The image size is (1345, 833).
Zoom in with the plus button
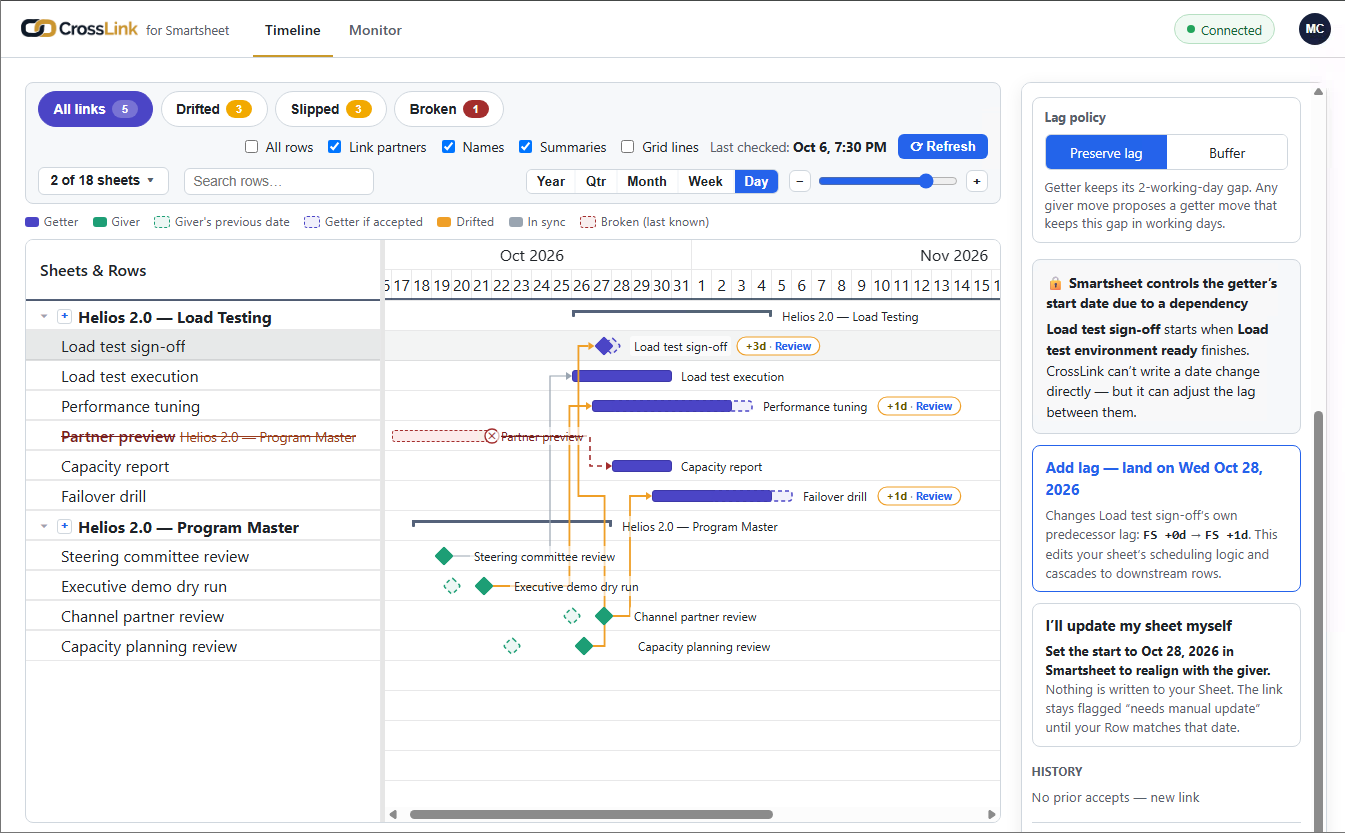pyautogui.click(x=977, y=181)
